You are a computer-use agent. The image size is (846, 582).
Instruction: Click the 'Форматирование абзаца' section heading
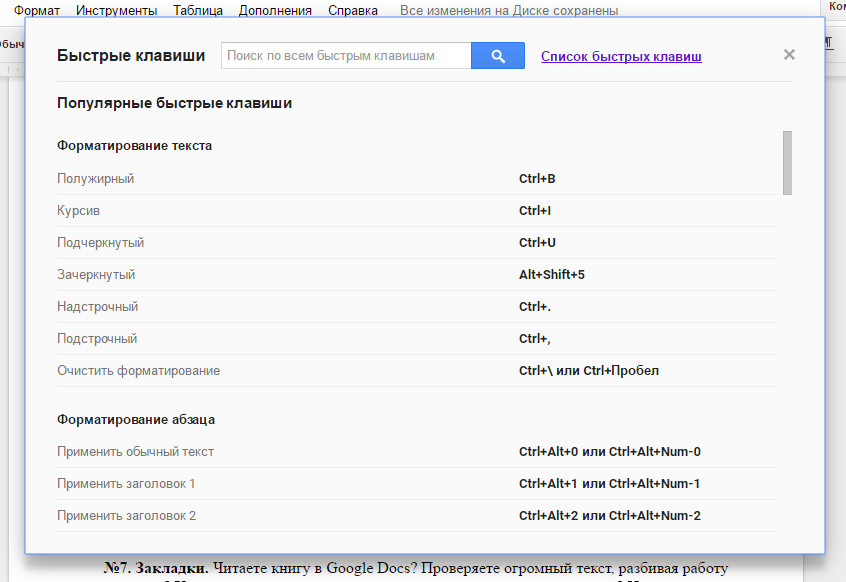click(x=136, y=420)
